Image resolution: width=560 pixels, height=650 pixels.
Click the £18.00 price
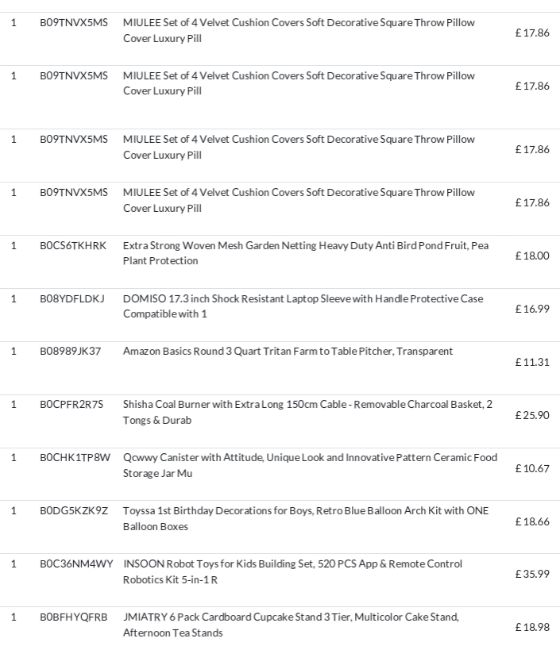click(x=532, y=255)
